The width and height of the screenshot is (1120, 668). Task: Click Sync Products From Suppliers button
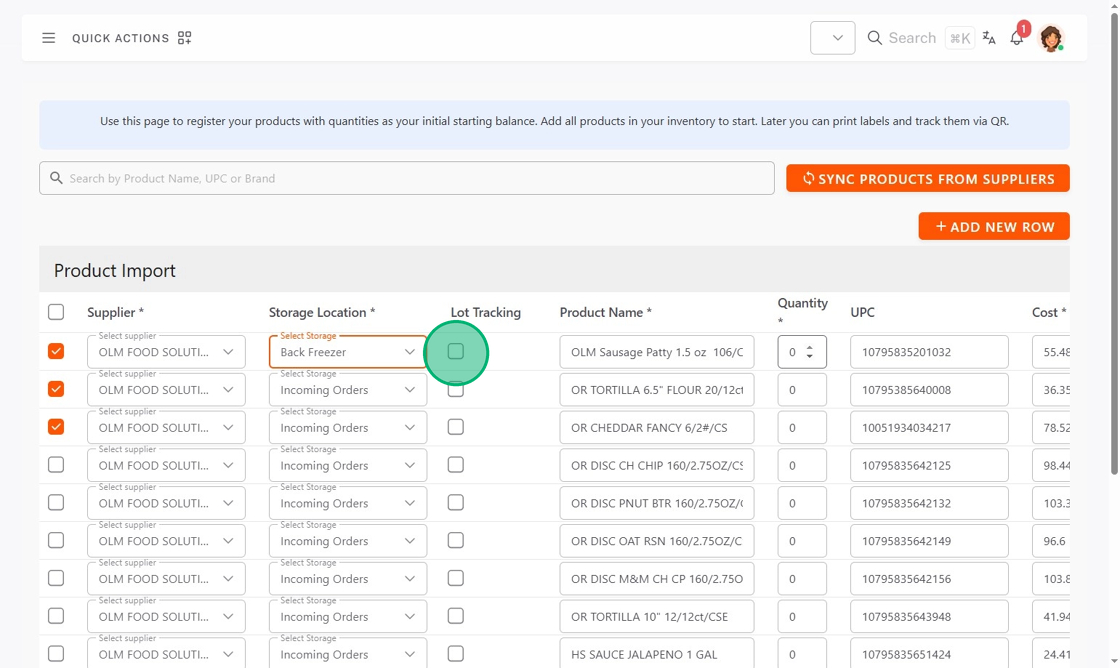928,179
